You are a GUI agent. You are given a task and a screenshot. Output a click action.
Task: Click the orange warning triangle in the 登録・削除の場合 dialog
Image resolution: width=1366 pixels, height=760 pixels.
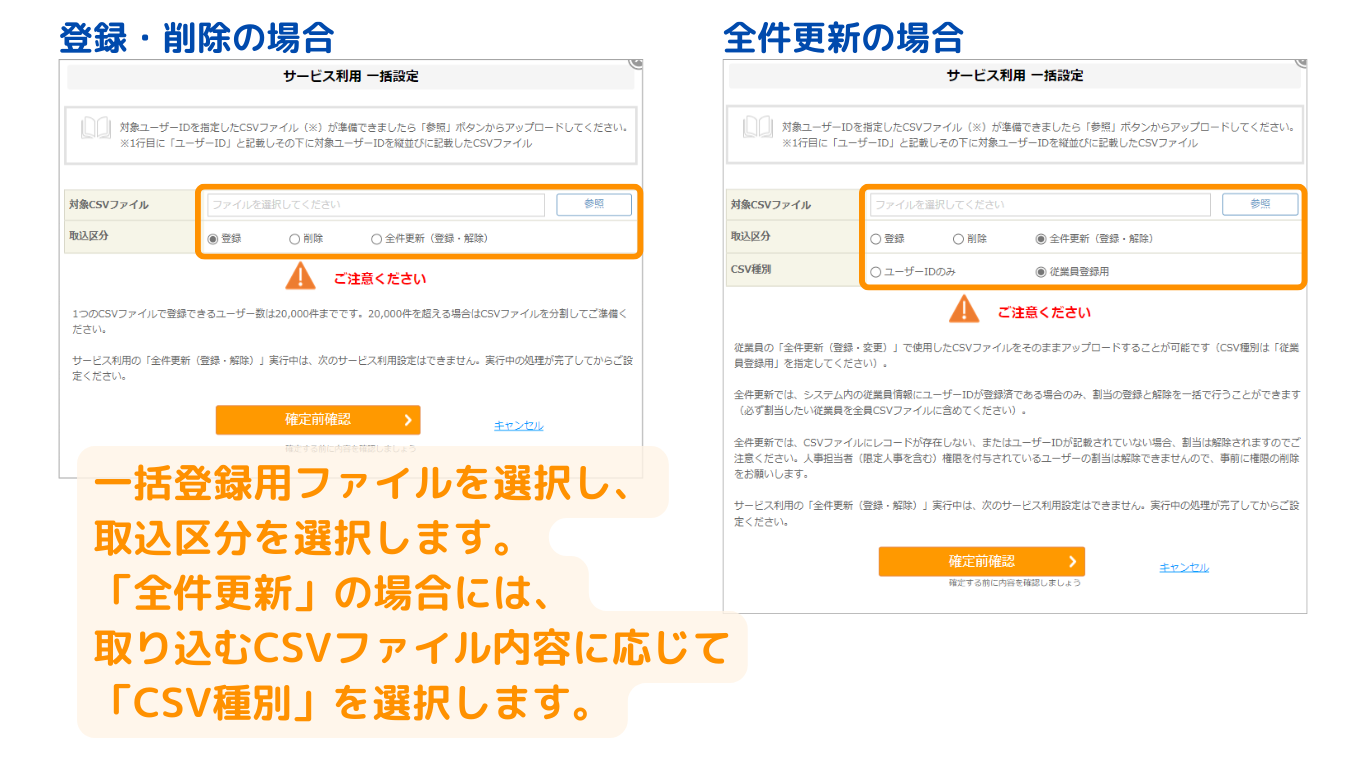300,277
